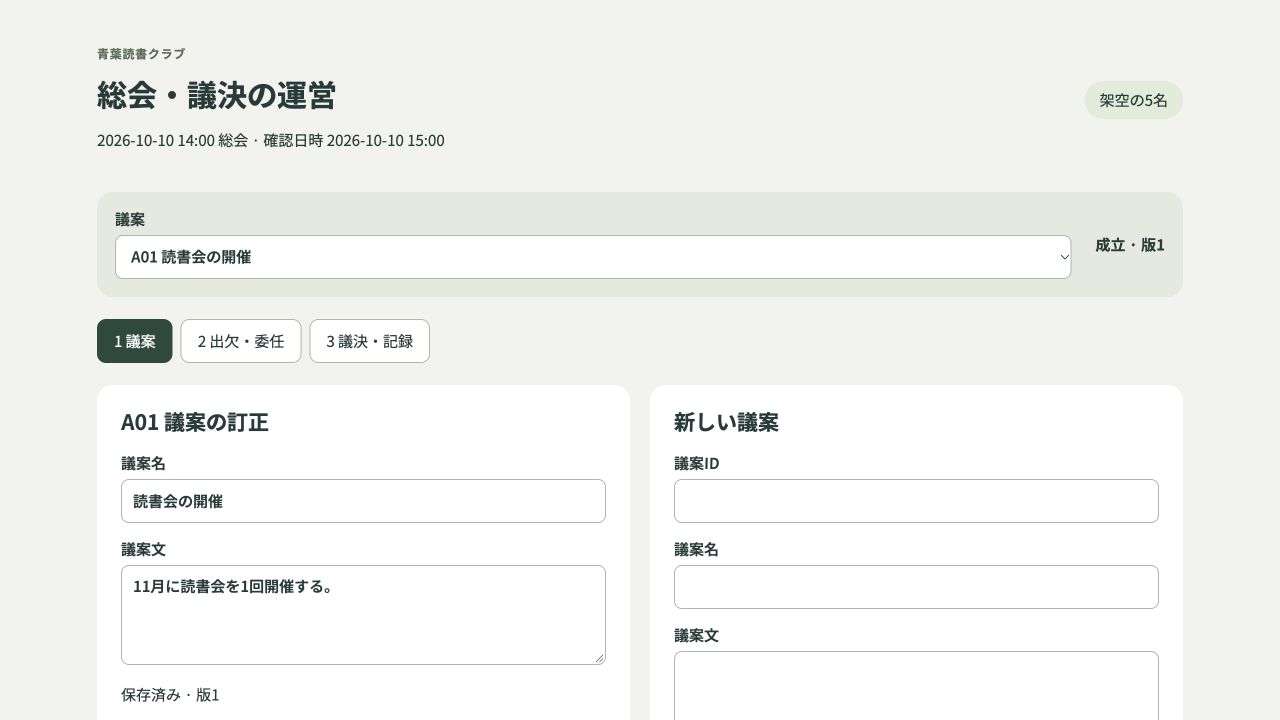Click the 青葉読書クラブ label
The image size is (1280, 720).
[x=141, y=54]
